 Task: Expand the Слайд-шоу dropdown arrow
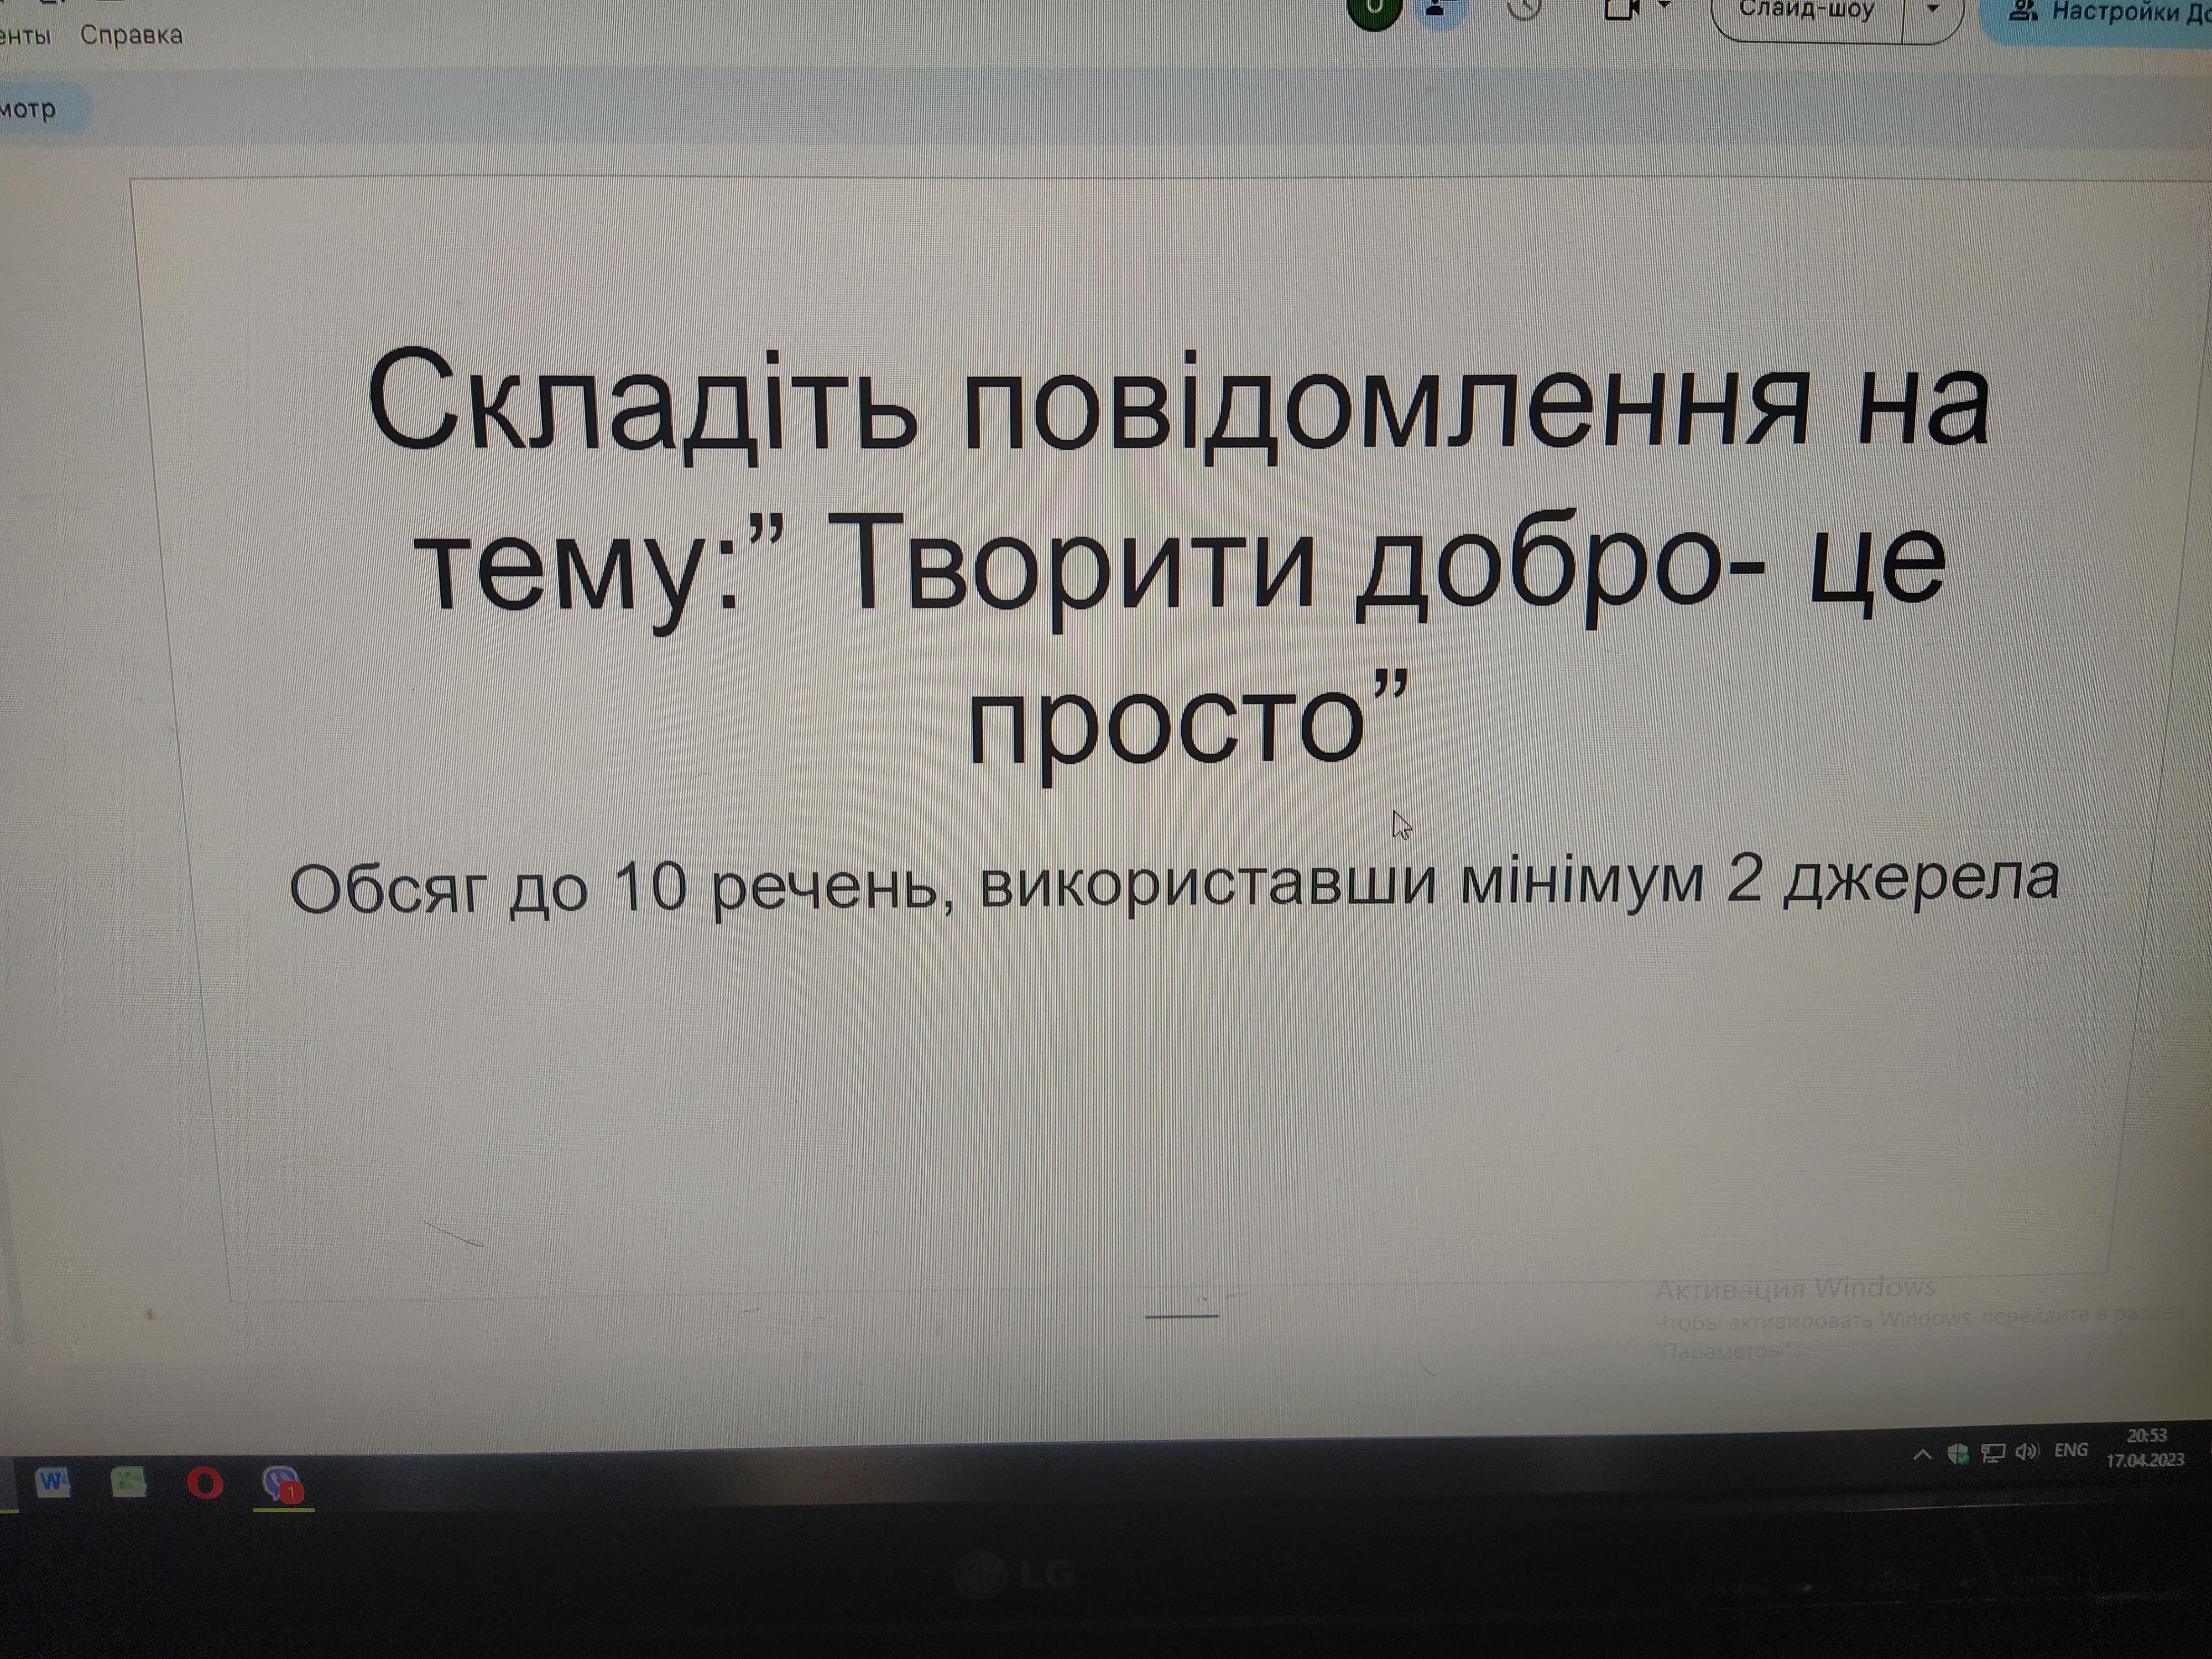[x=1932, y=10]
